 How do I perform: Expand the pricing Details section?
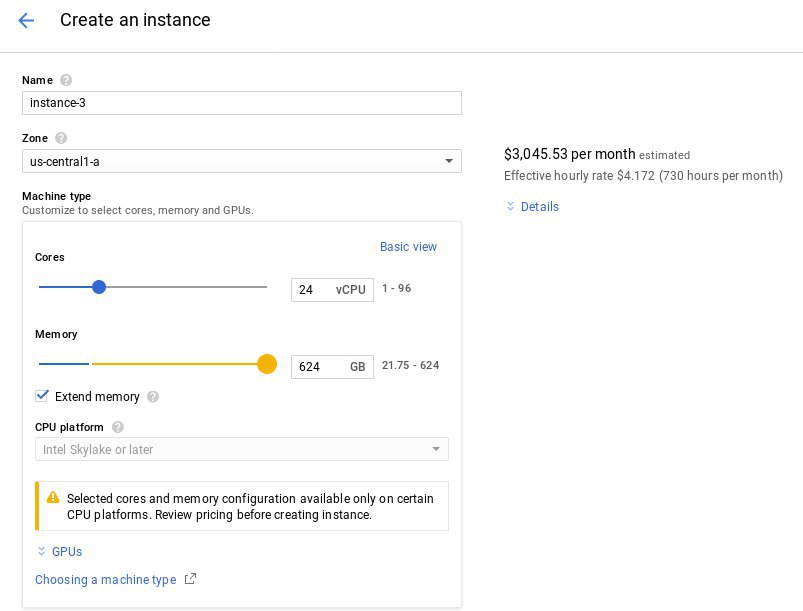tap(540, 206)
